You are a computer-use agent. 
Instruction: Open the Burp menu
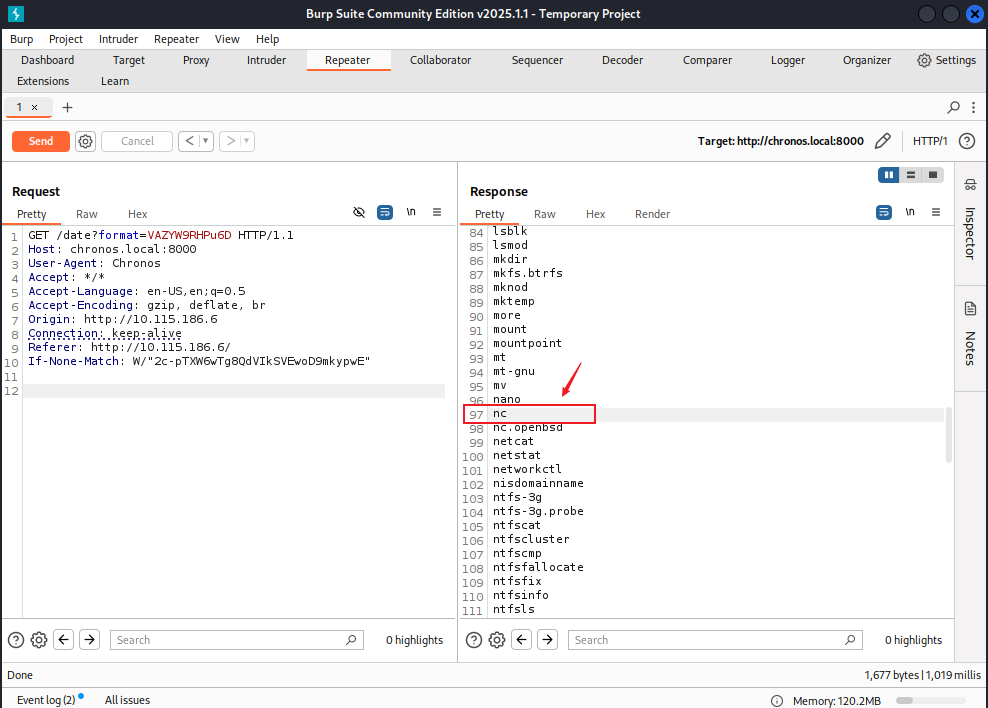tap(21, 39)
